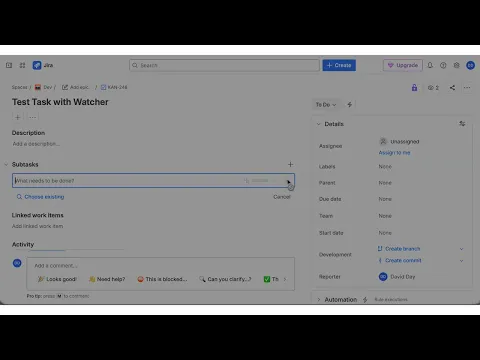Image resolution: width=480 pixels, height=360 pixels.
Task: Expand the Create commit dropdown arrow
Action: coord(462,261)
